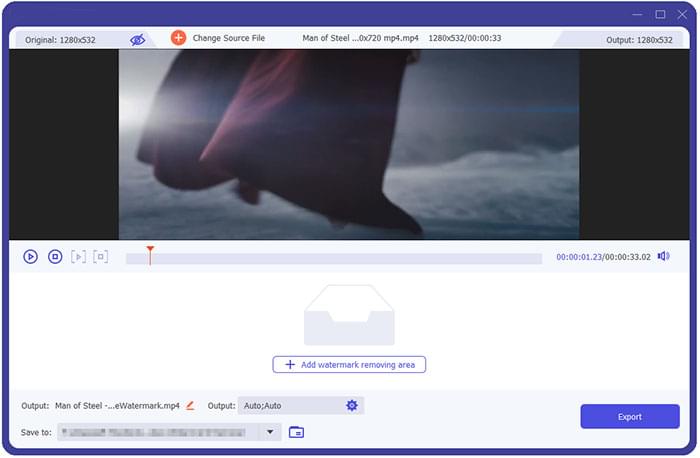Play the video preview
Screen dimensions: 700x458
tap(30, 257)
